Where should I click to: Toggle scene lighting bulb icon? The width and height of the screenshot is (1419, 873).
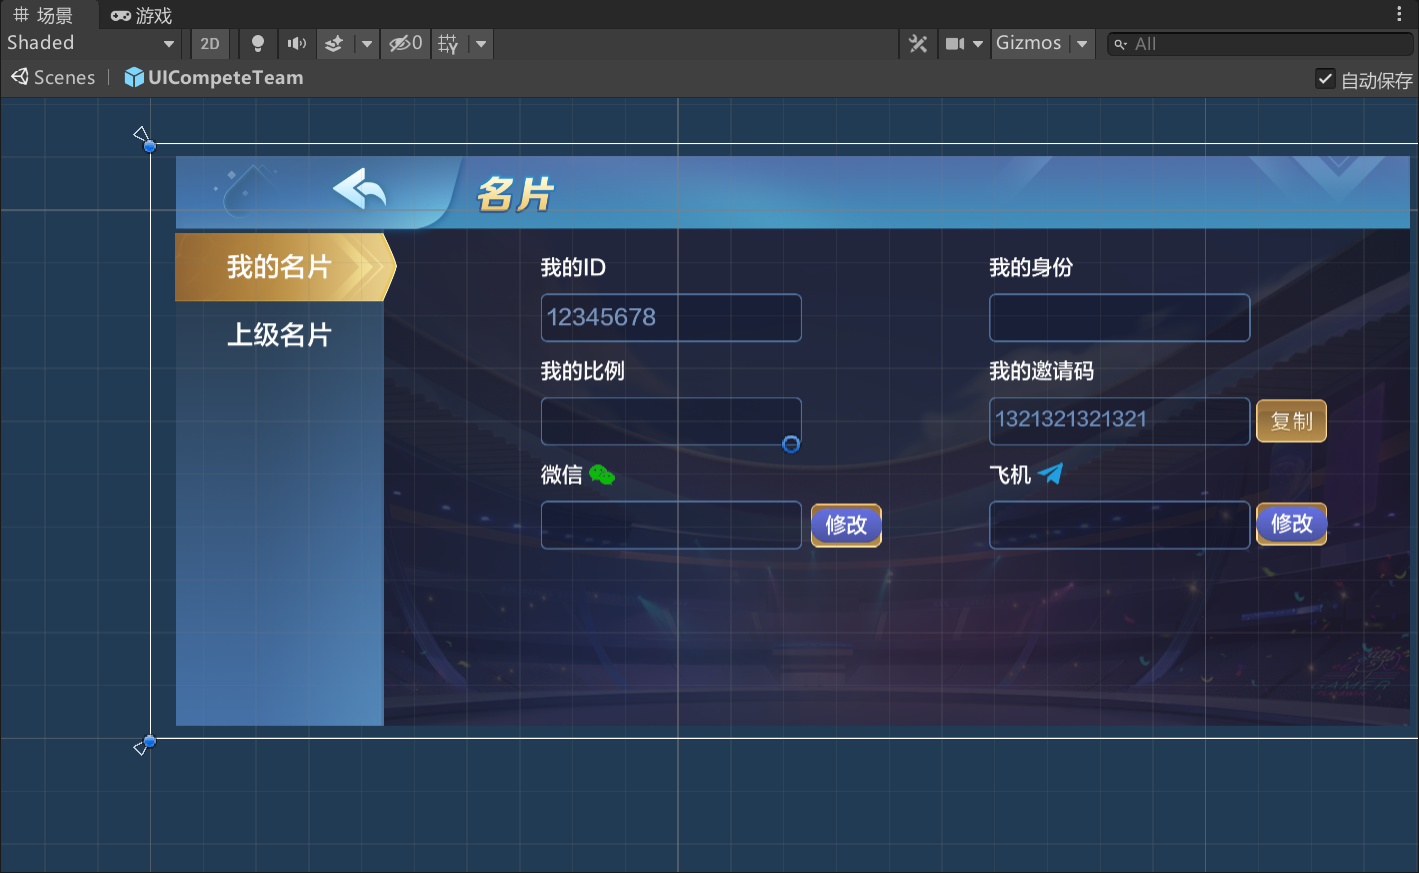(x=257, y=44)
